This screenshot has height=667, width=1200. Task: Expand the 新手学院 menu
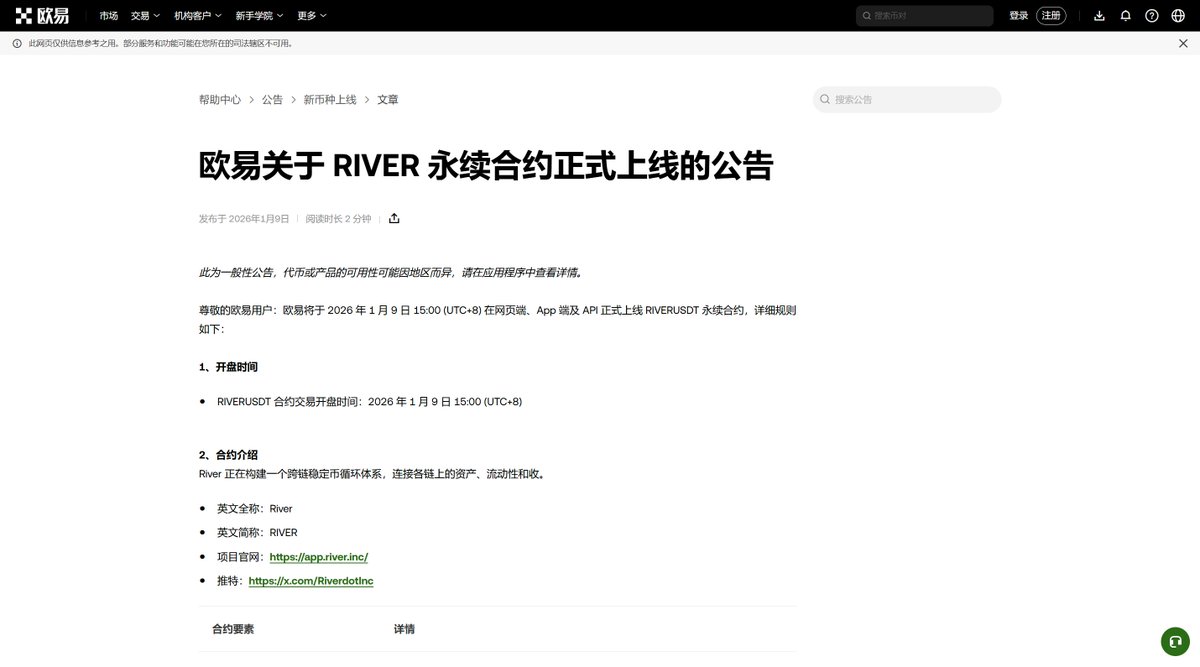click(255, 15)
